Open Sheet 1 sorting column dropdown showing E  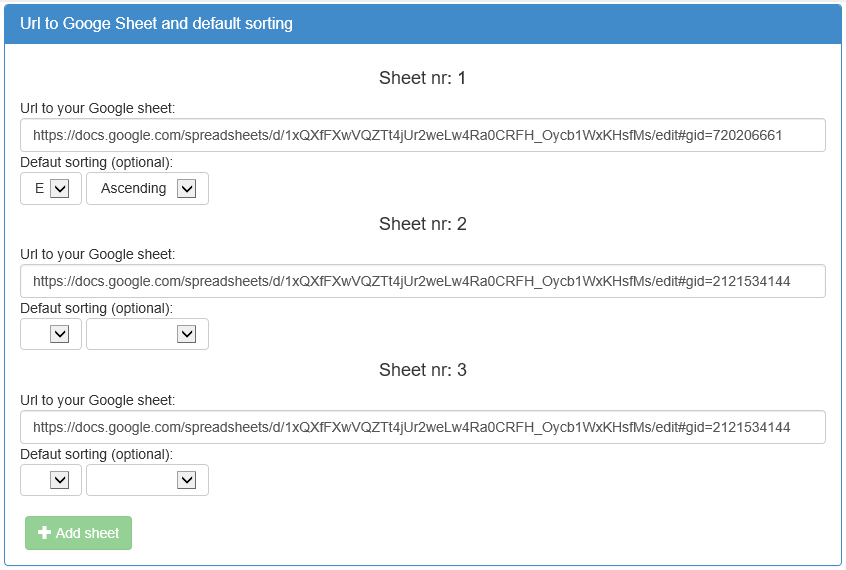pyautogui.click(x=51, y=188)
